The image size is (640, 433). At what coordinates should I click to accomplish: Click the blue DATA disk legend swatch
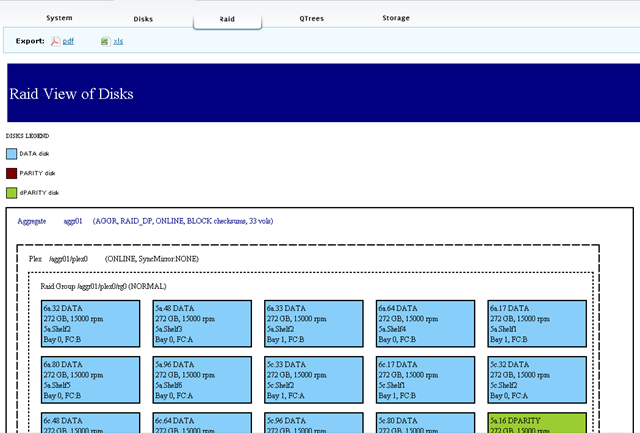pos(12,154)
